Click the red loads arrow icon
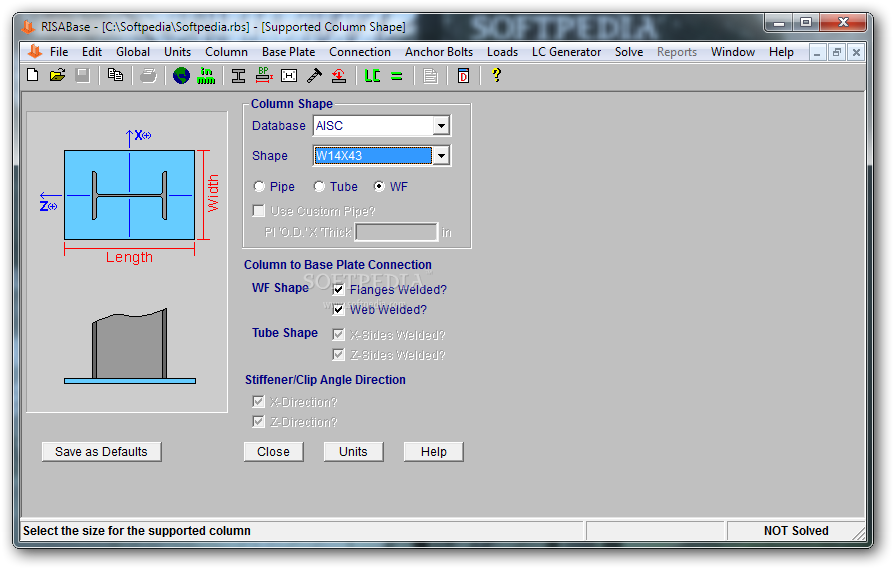Viewport: 894px width, 569px height. click(x=339, y=75)
